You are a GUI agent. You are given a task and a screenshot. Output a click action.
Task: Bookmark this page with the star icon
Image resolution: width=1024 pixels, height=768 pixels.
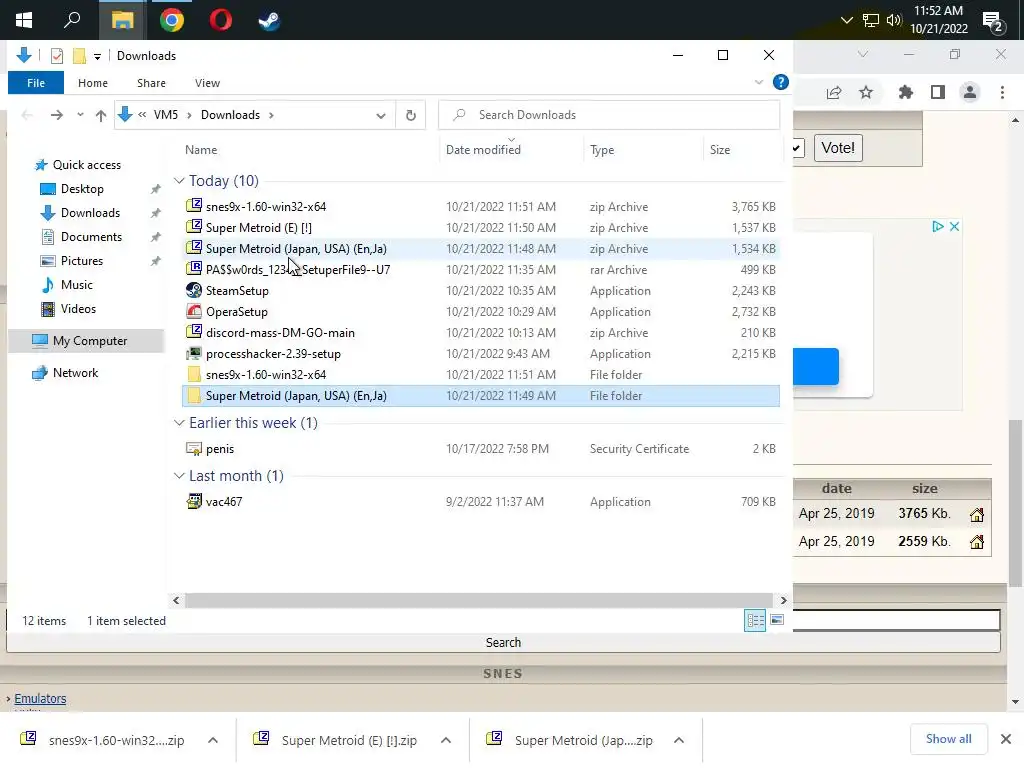click(x=866, y=93)
